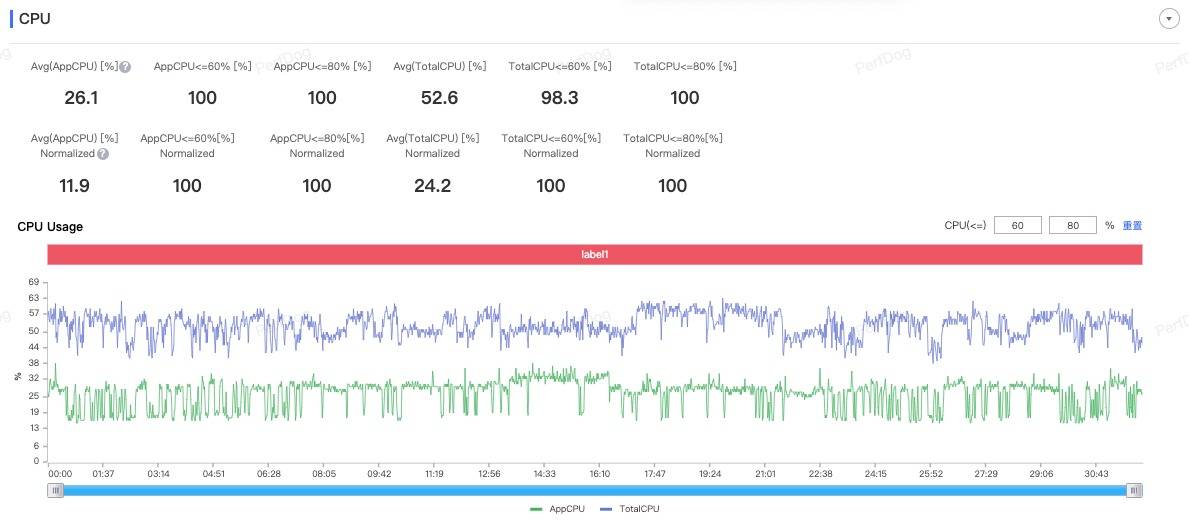Collapse the CPU section using the round arrow
Image resolution: width=1189 pixels, height=527 pixels.
(1167, 19)
